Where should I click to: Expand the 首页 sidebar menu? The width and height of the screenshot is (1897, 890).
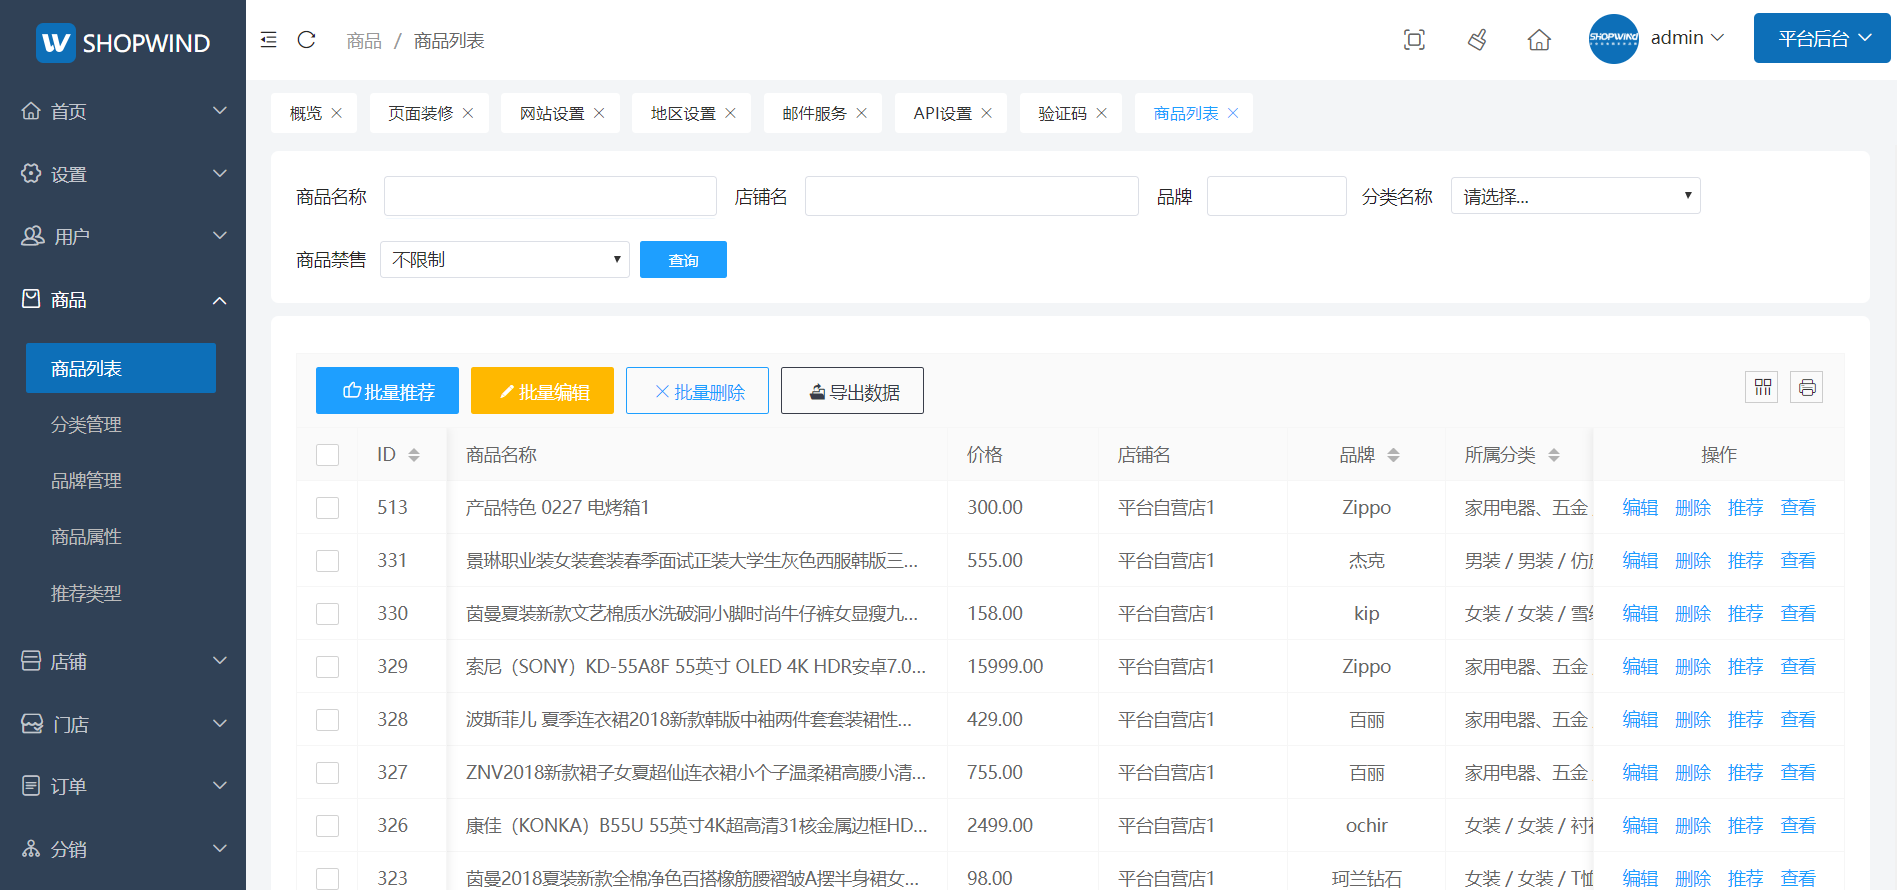click(123, 111)
